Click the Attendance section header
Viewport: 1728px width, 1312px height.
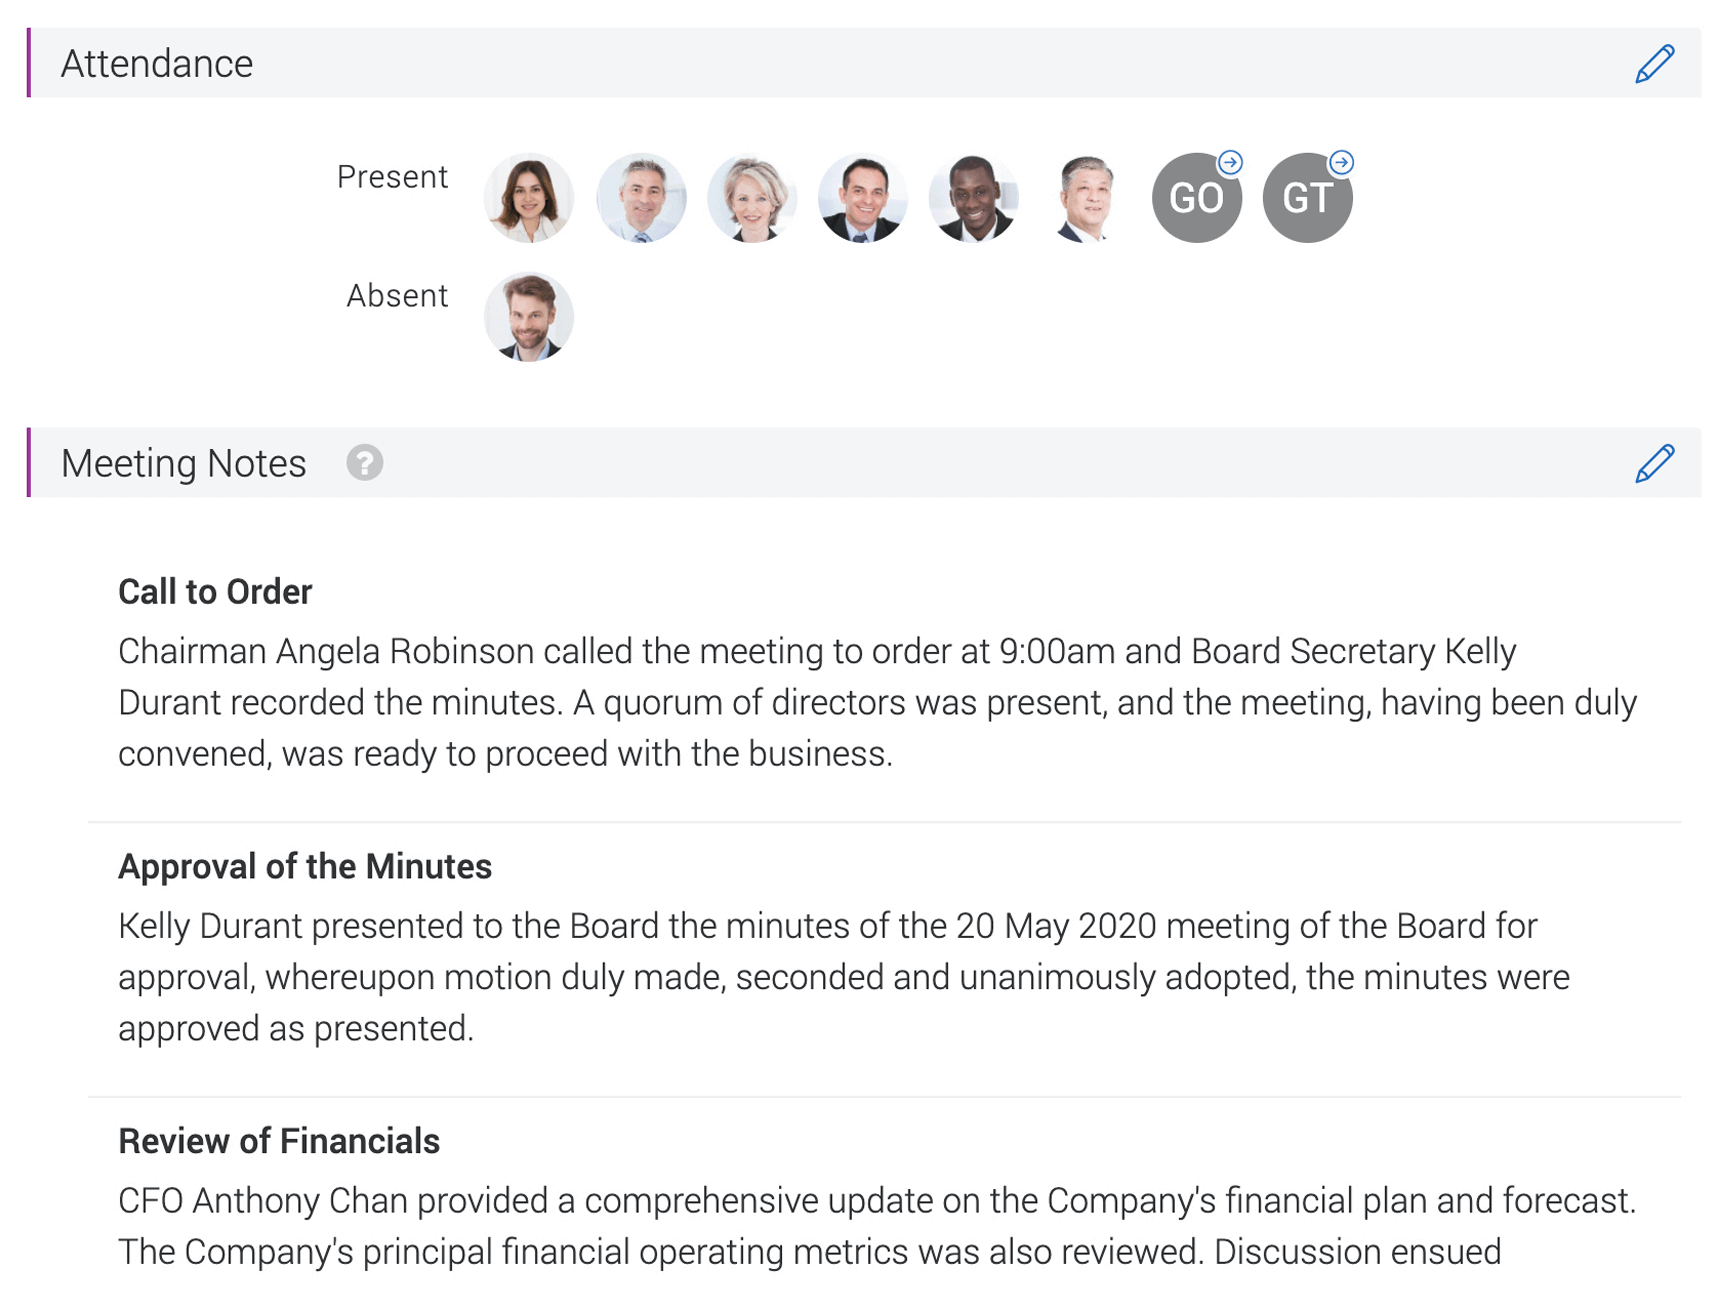coord(158,62)
